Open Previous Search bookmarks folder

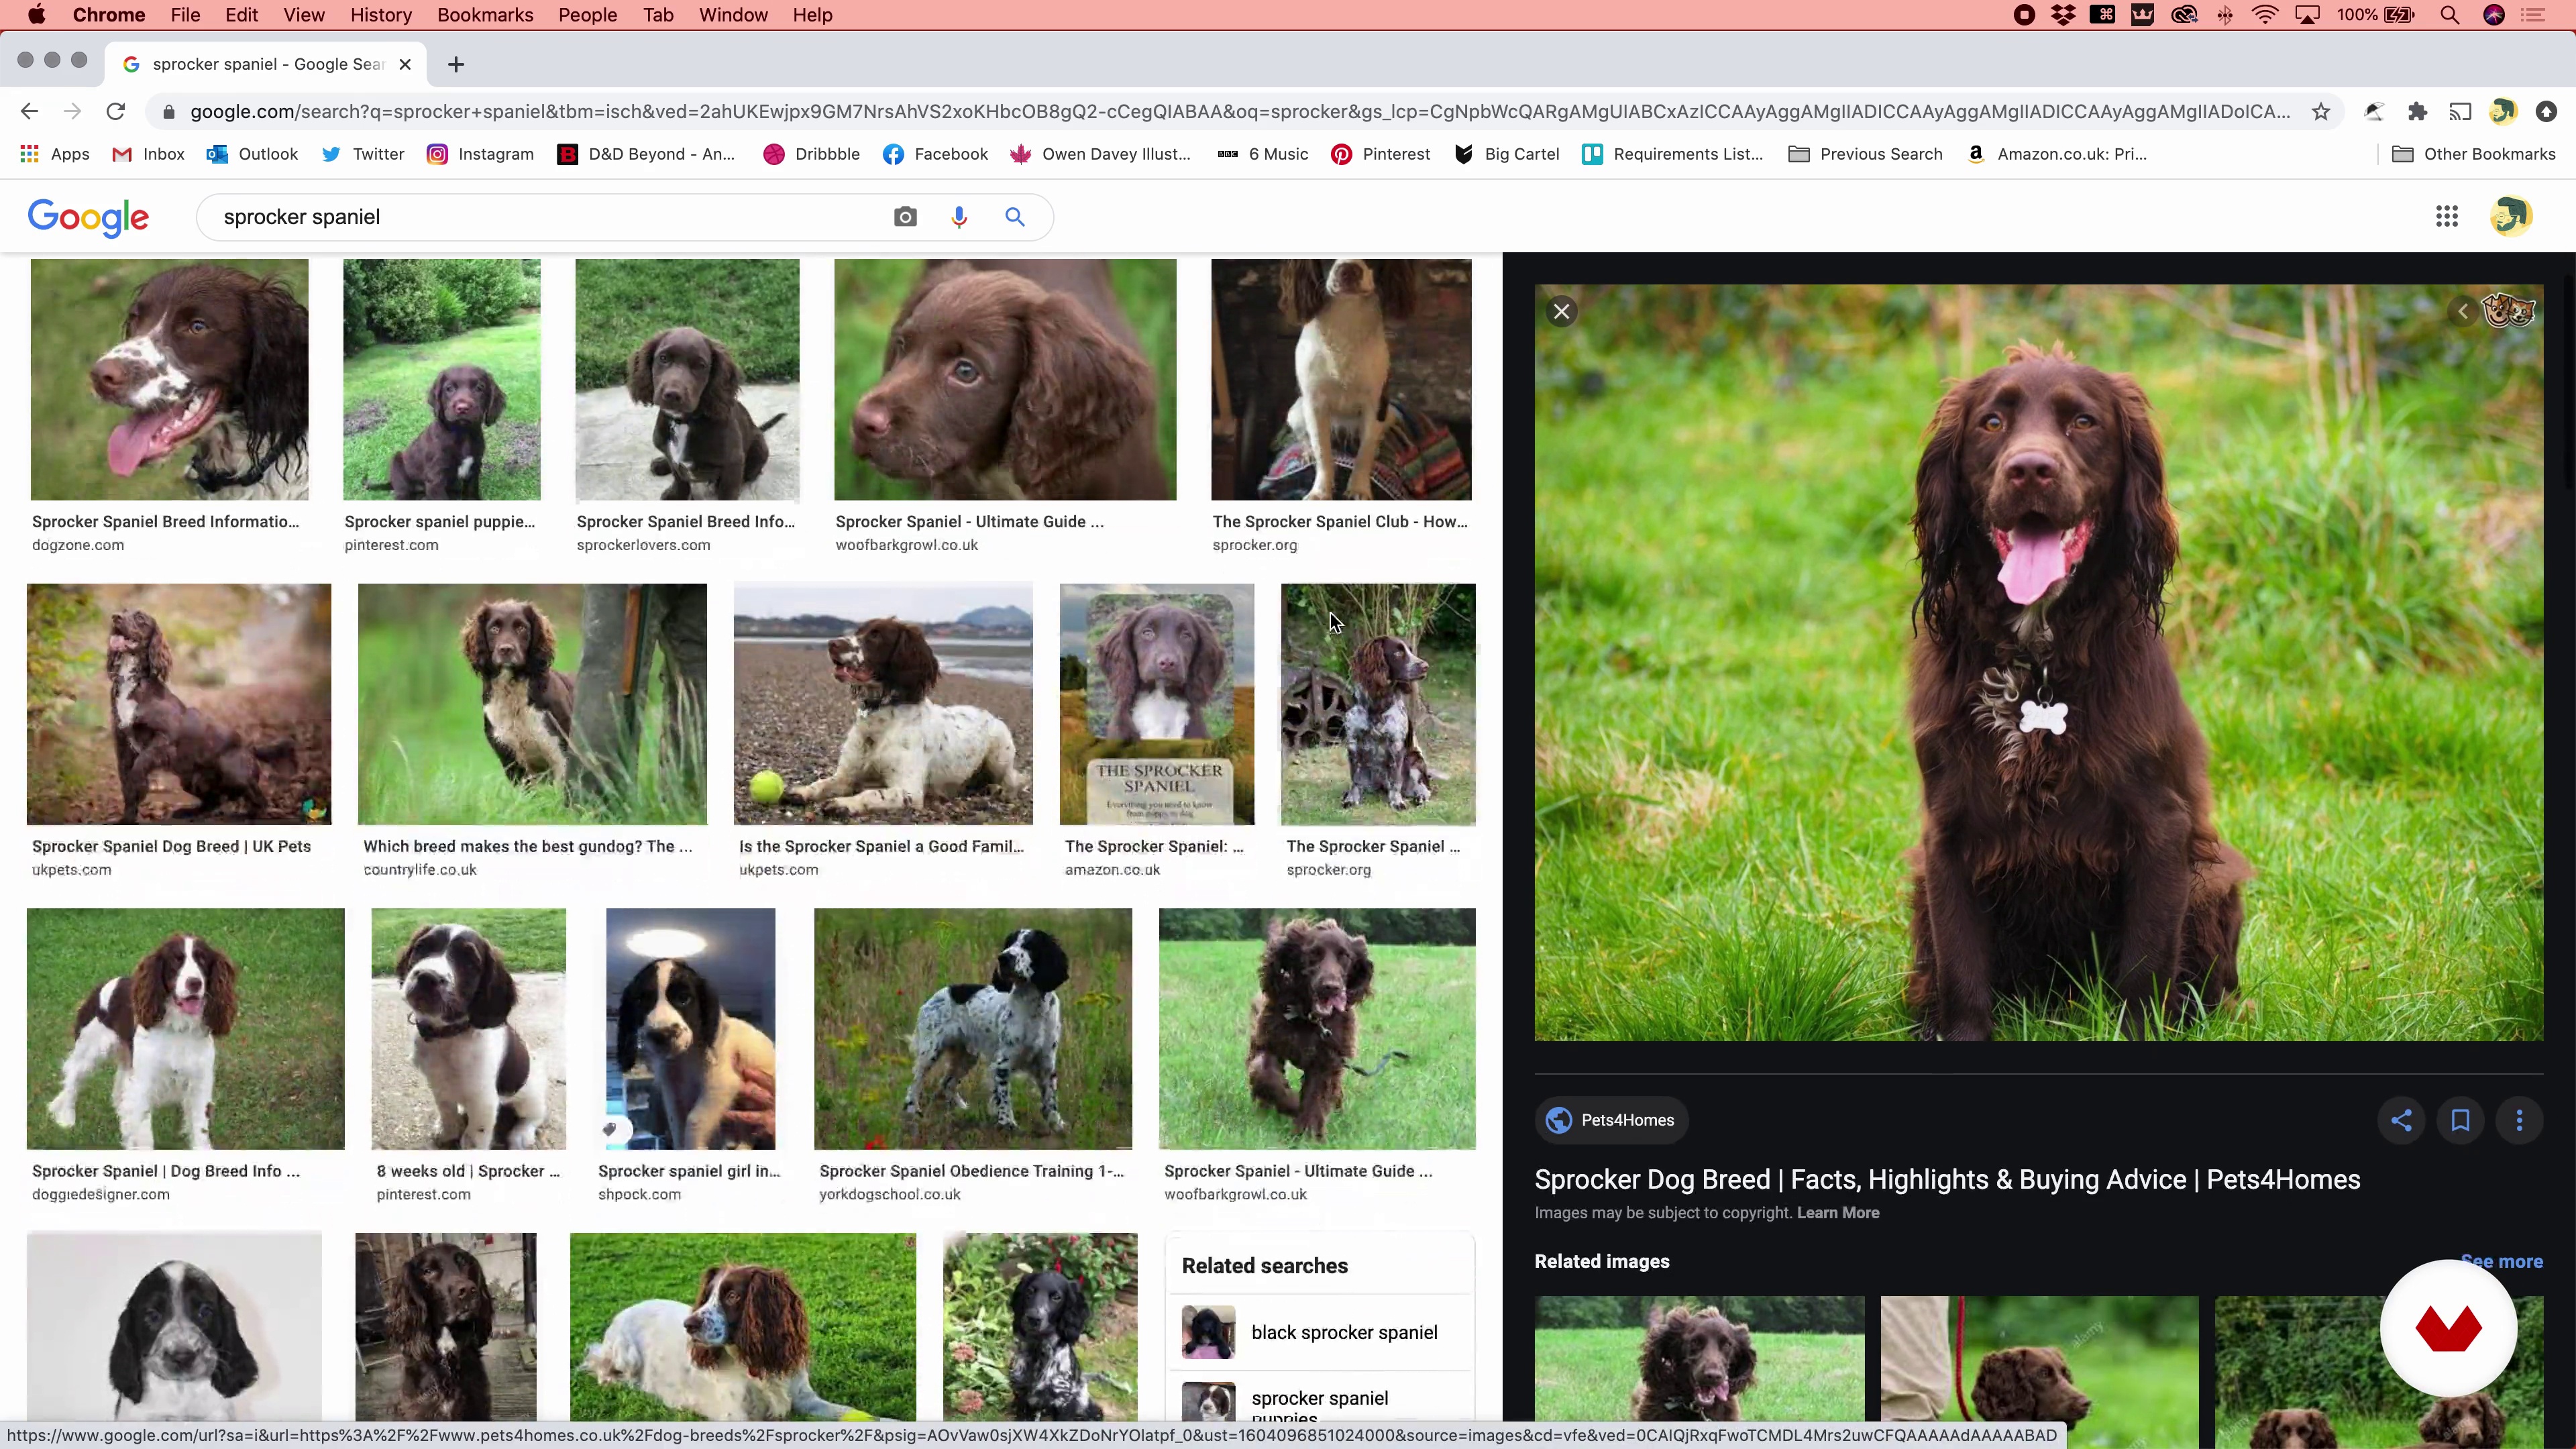click(x=1865, y=154)
